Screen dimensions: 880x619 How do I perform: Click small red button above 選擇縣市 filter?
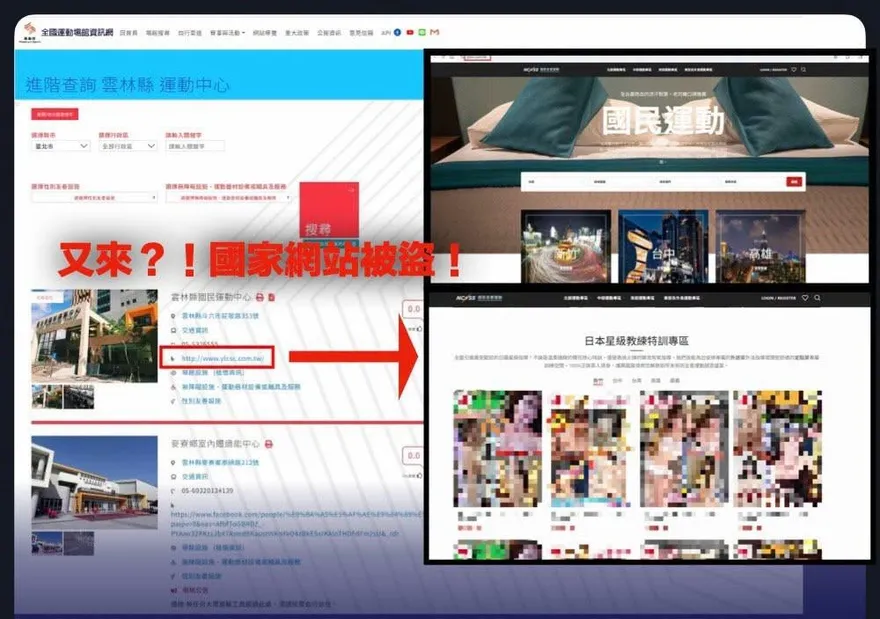[x=55, y=114]
